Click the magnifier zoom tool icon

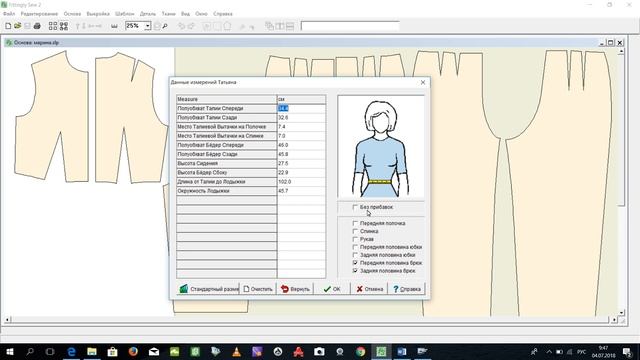165,26
